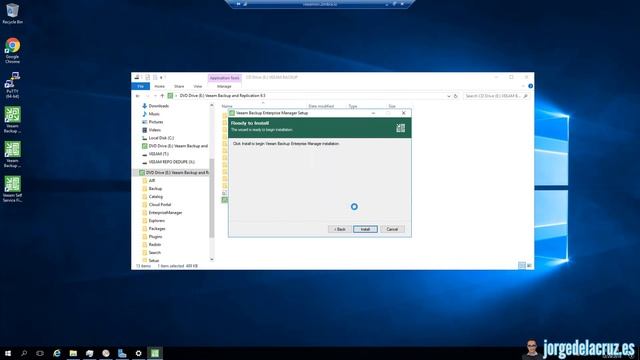Screen dimensions: 640x360
Task: Click the Veeam logo in setup header
Action: [x=400, y=128]
